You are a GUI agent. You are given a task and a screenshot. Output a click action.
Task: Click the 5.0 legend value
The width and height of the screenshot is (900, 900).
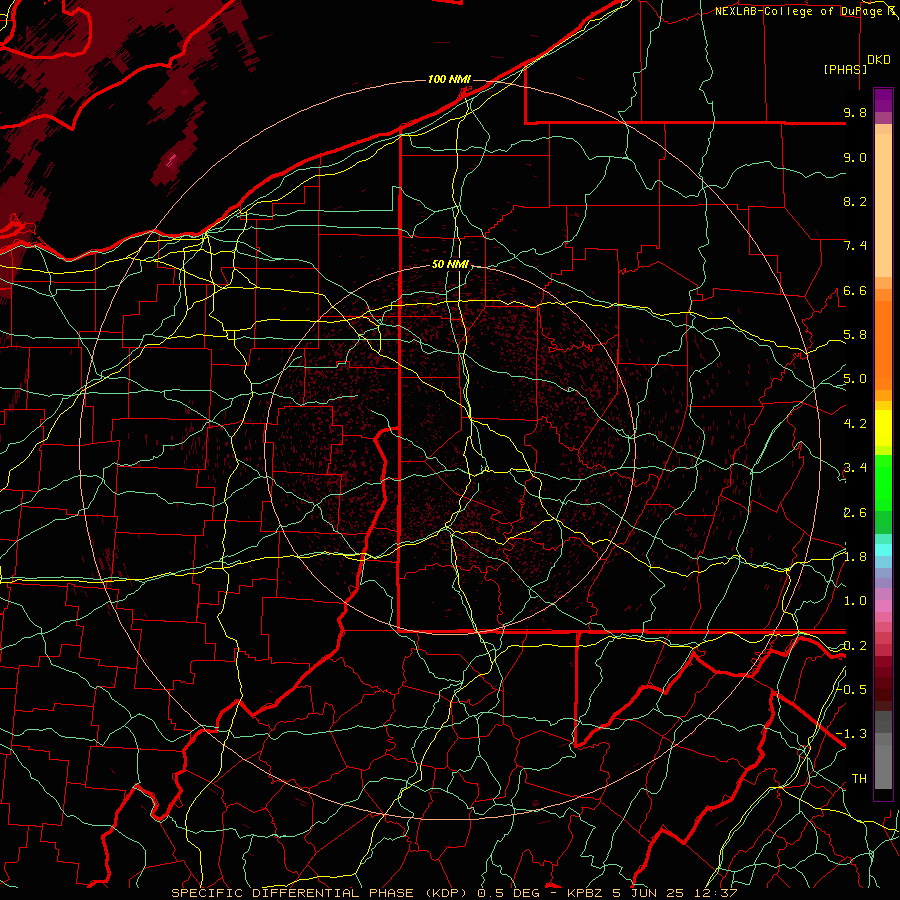tap(855, 379)
